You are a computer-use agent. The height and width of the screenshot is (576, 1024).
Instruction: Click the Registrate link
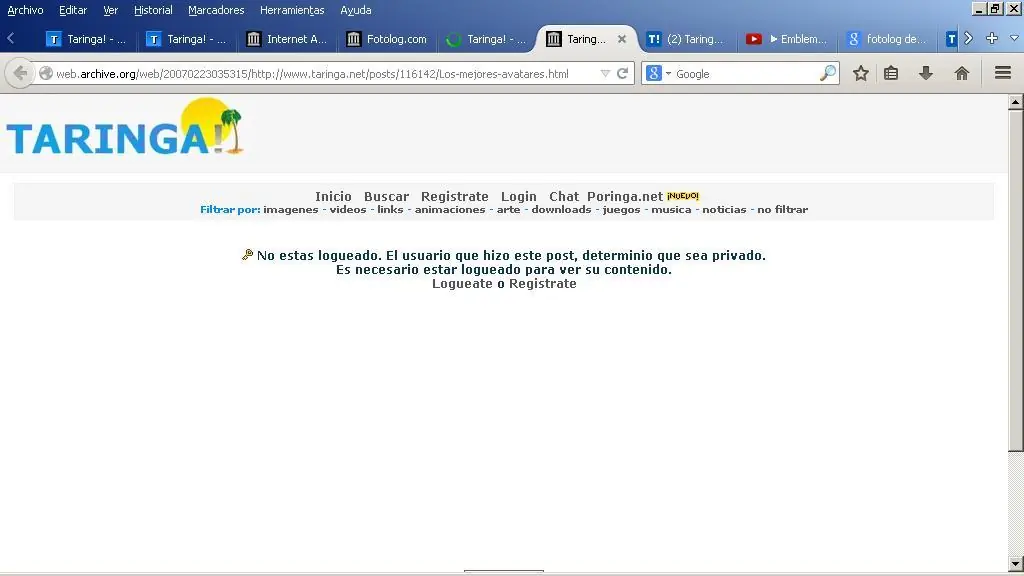tap(455, 196)
